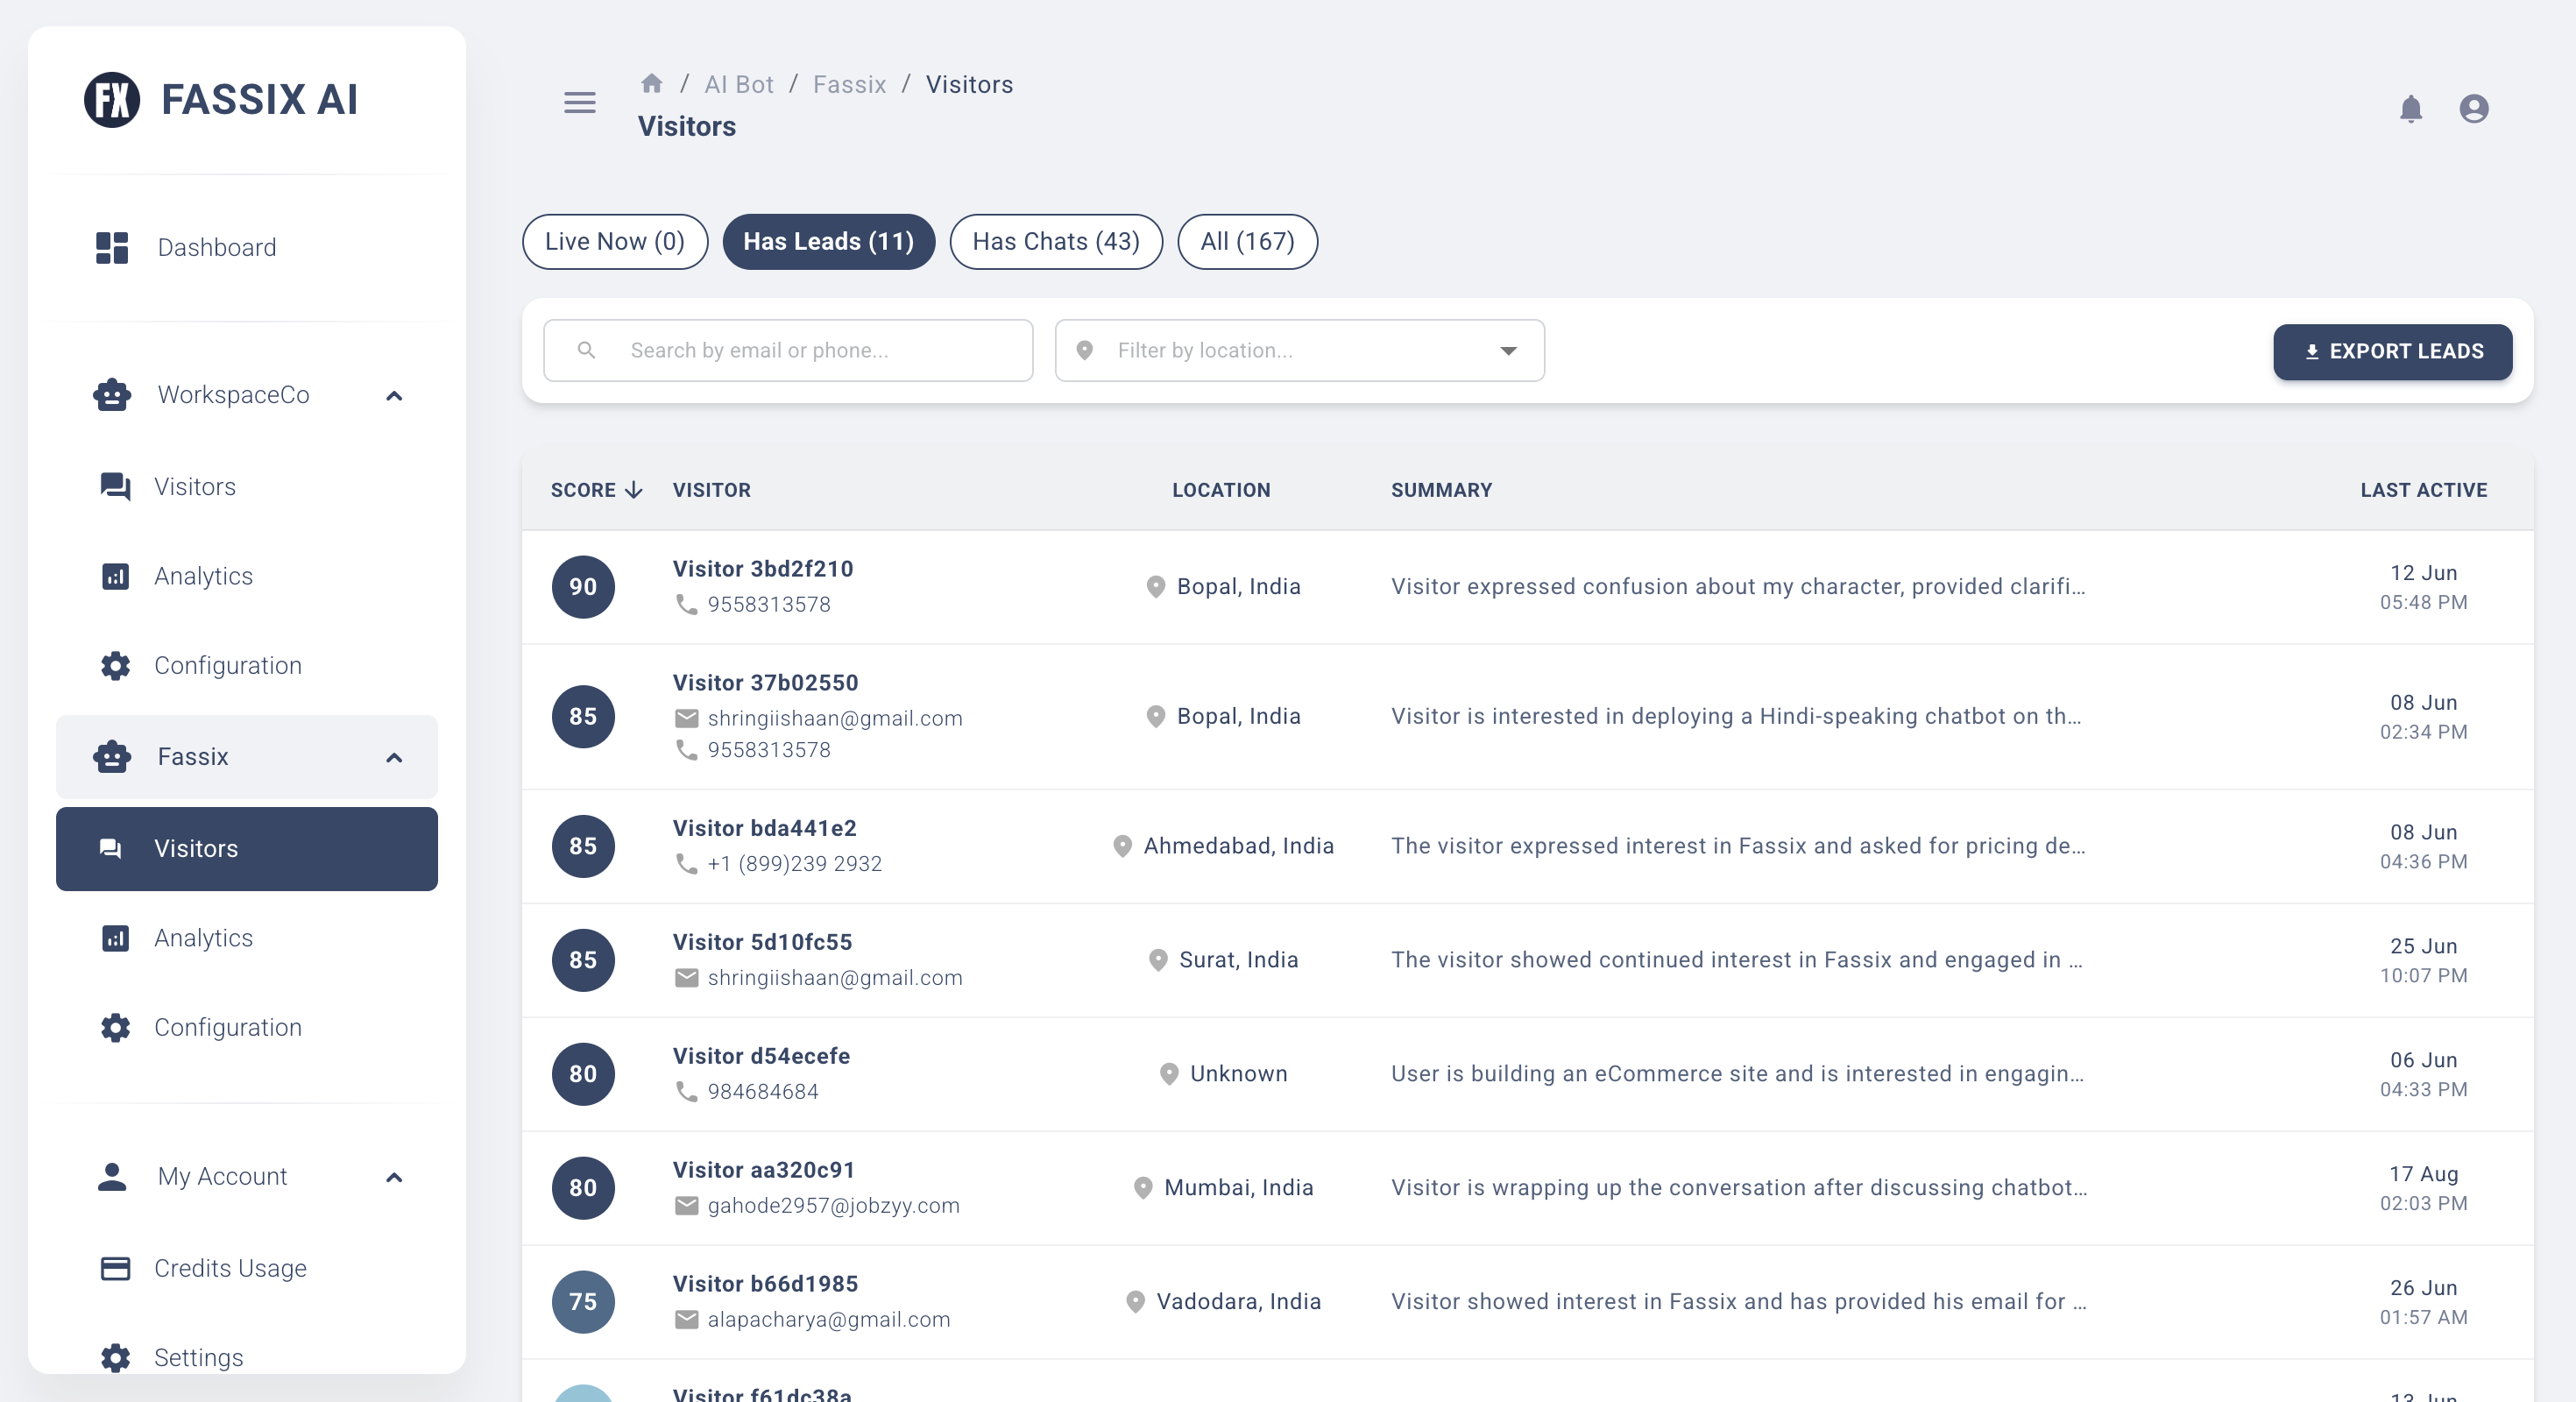This screenshot has width=2576, height=1402.
Task: Collapse the Fassix section chevron
Action: (x=394, y=757)
